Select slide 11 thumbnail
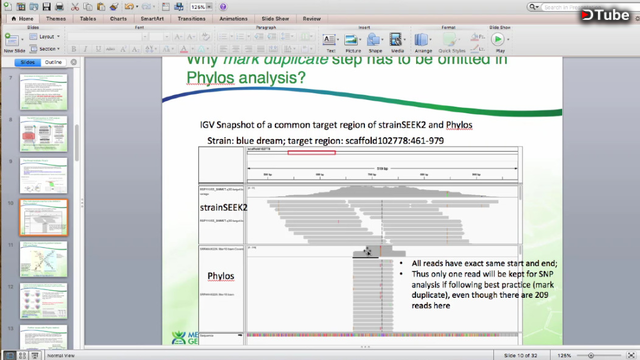The height and width of the screenshot is (360, 640). click(43, 259)
